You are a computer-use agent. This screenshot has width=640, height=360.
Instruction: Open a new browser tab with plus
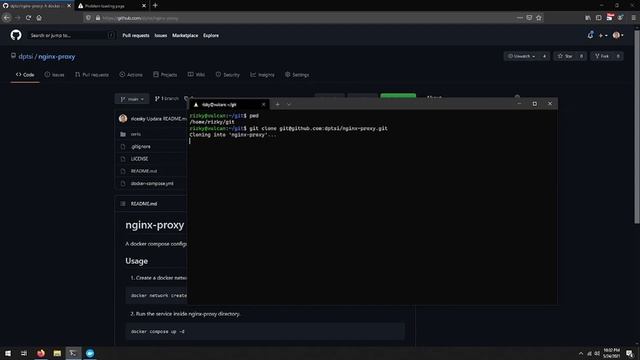(x=155, y=6)
